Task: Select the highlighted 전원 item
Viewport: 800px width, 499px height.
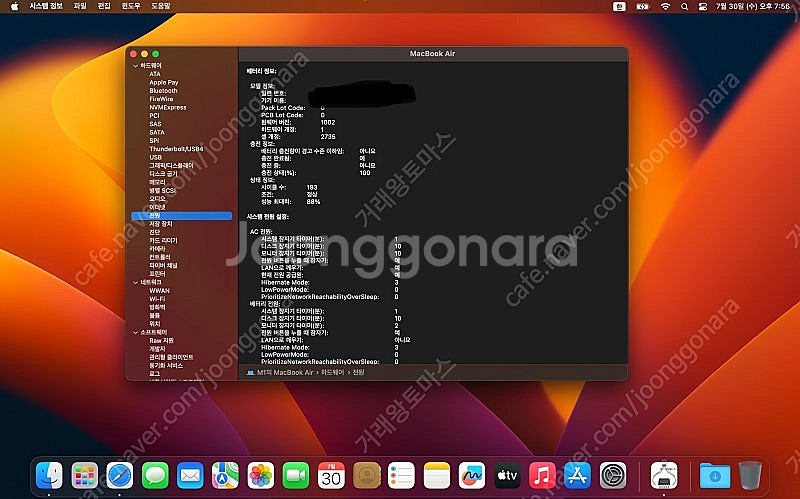Action: [182, 216]
